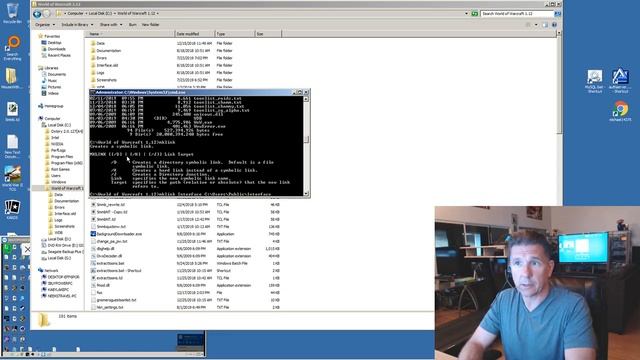Open the Recycle Bin desktop icon

[x=12, y=13]
